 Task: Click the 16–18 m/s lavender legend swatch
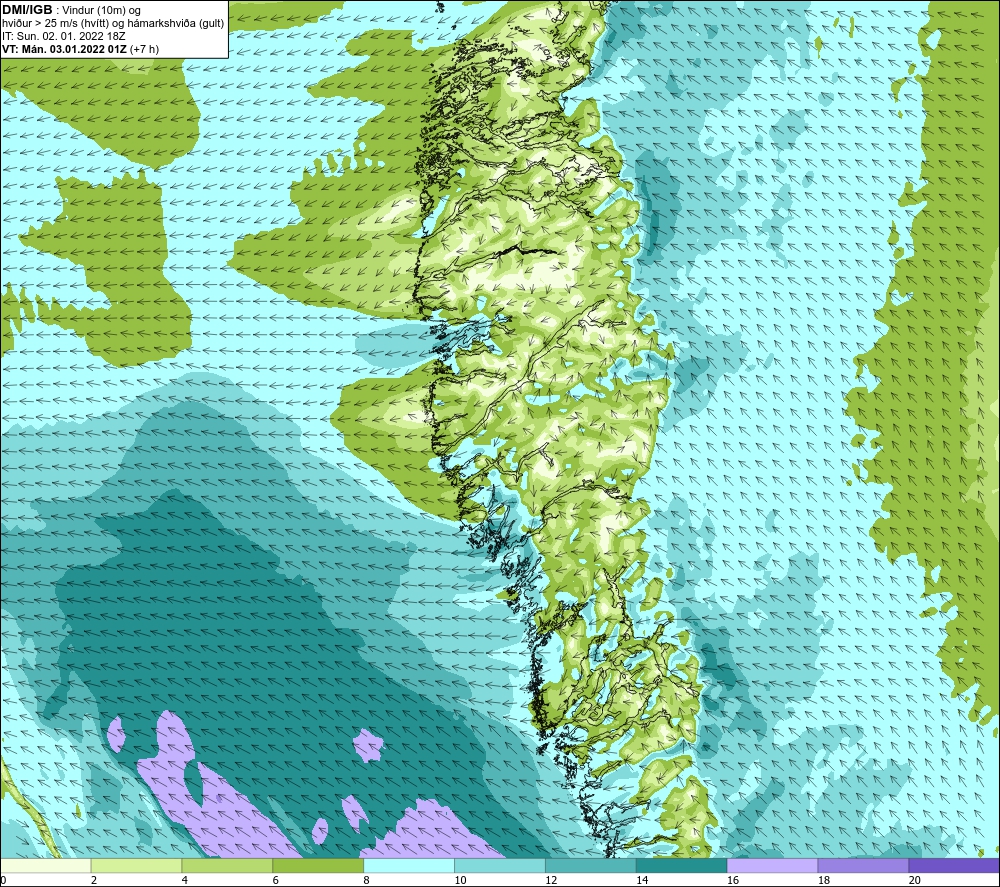coord(772,865)
